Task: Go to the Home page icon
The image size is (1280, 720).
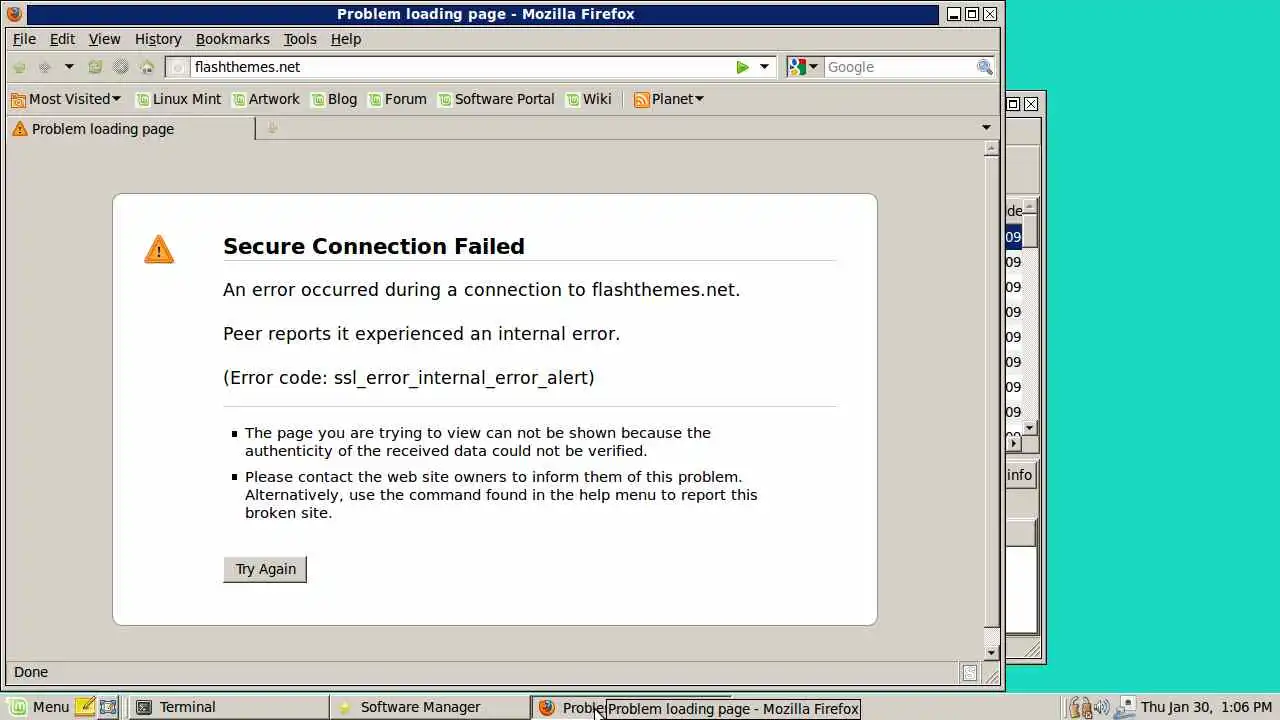Action: pos(147,67)
